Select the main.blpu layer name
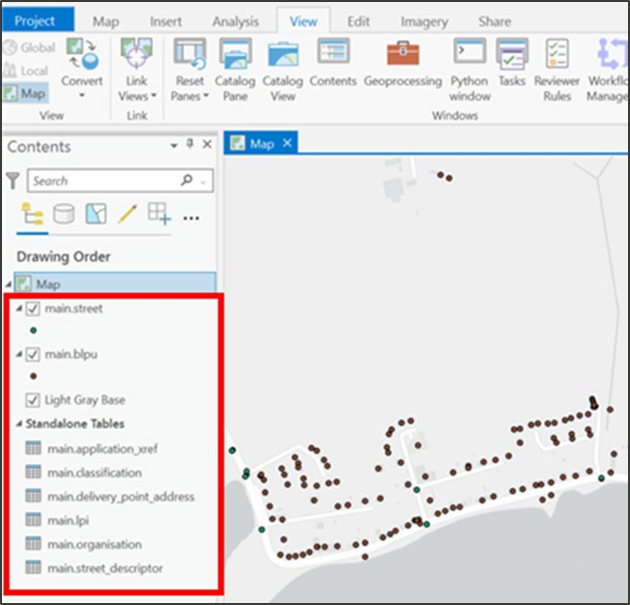630x605 pixels. coord(71,354)
